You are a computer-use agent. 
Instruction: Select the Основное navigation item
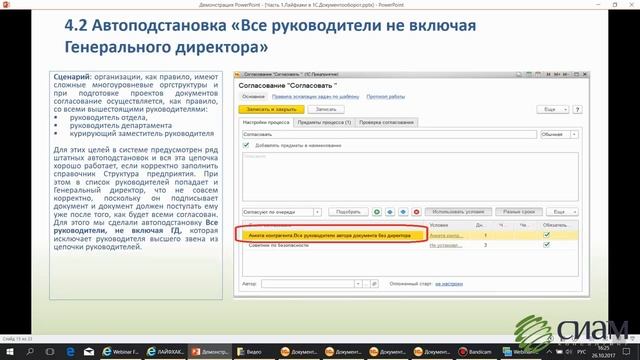click(253, 97)
